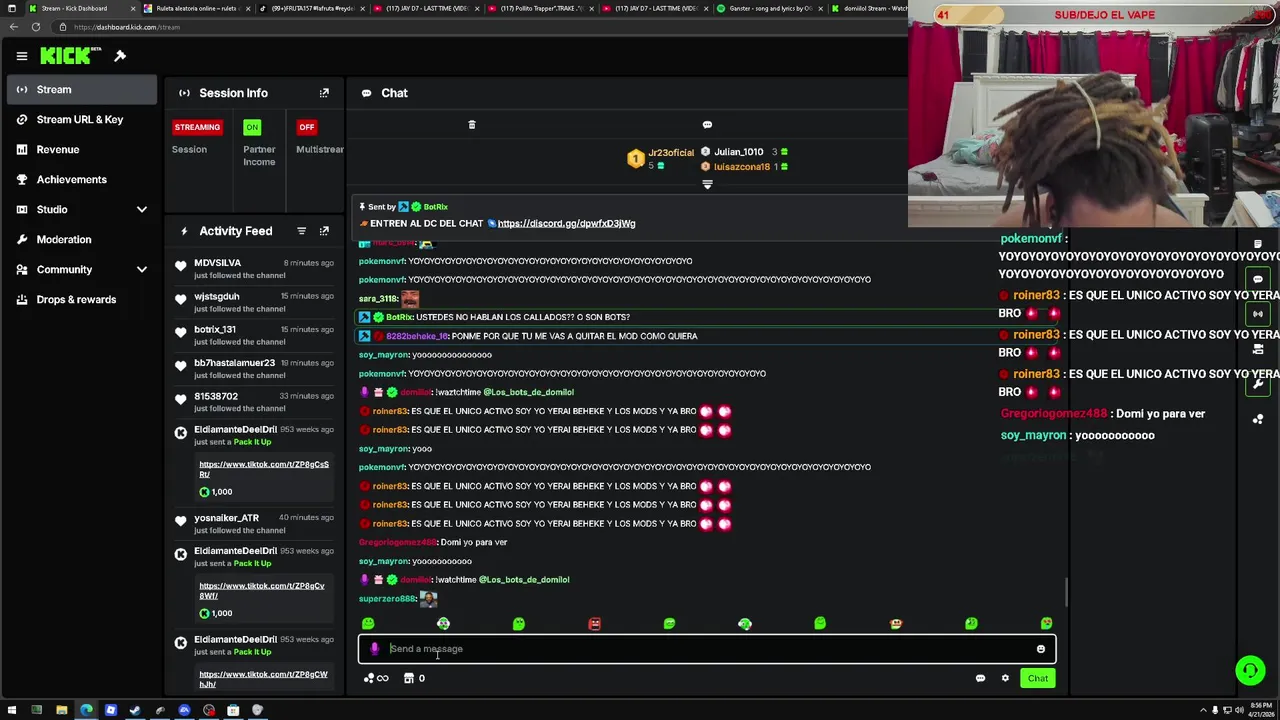This screenshot has height=720, width=1280.
Task: Expand the chat leaderboard down arrow
Action: [707, 185]
